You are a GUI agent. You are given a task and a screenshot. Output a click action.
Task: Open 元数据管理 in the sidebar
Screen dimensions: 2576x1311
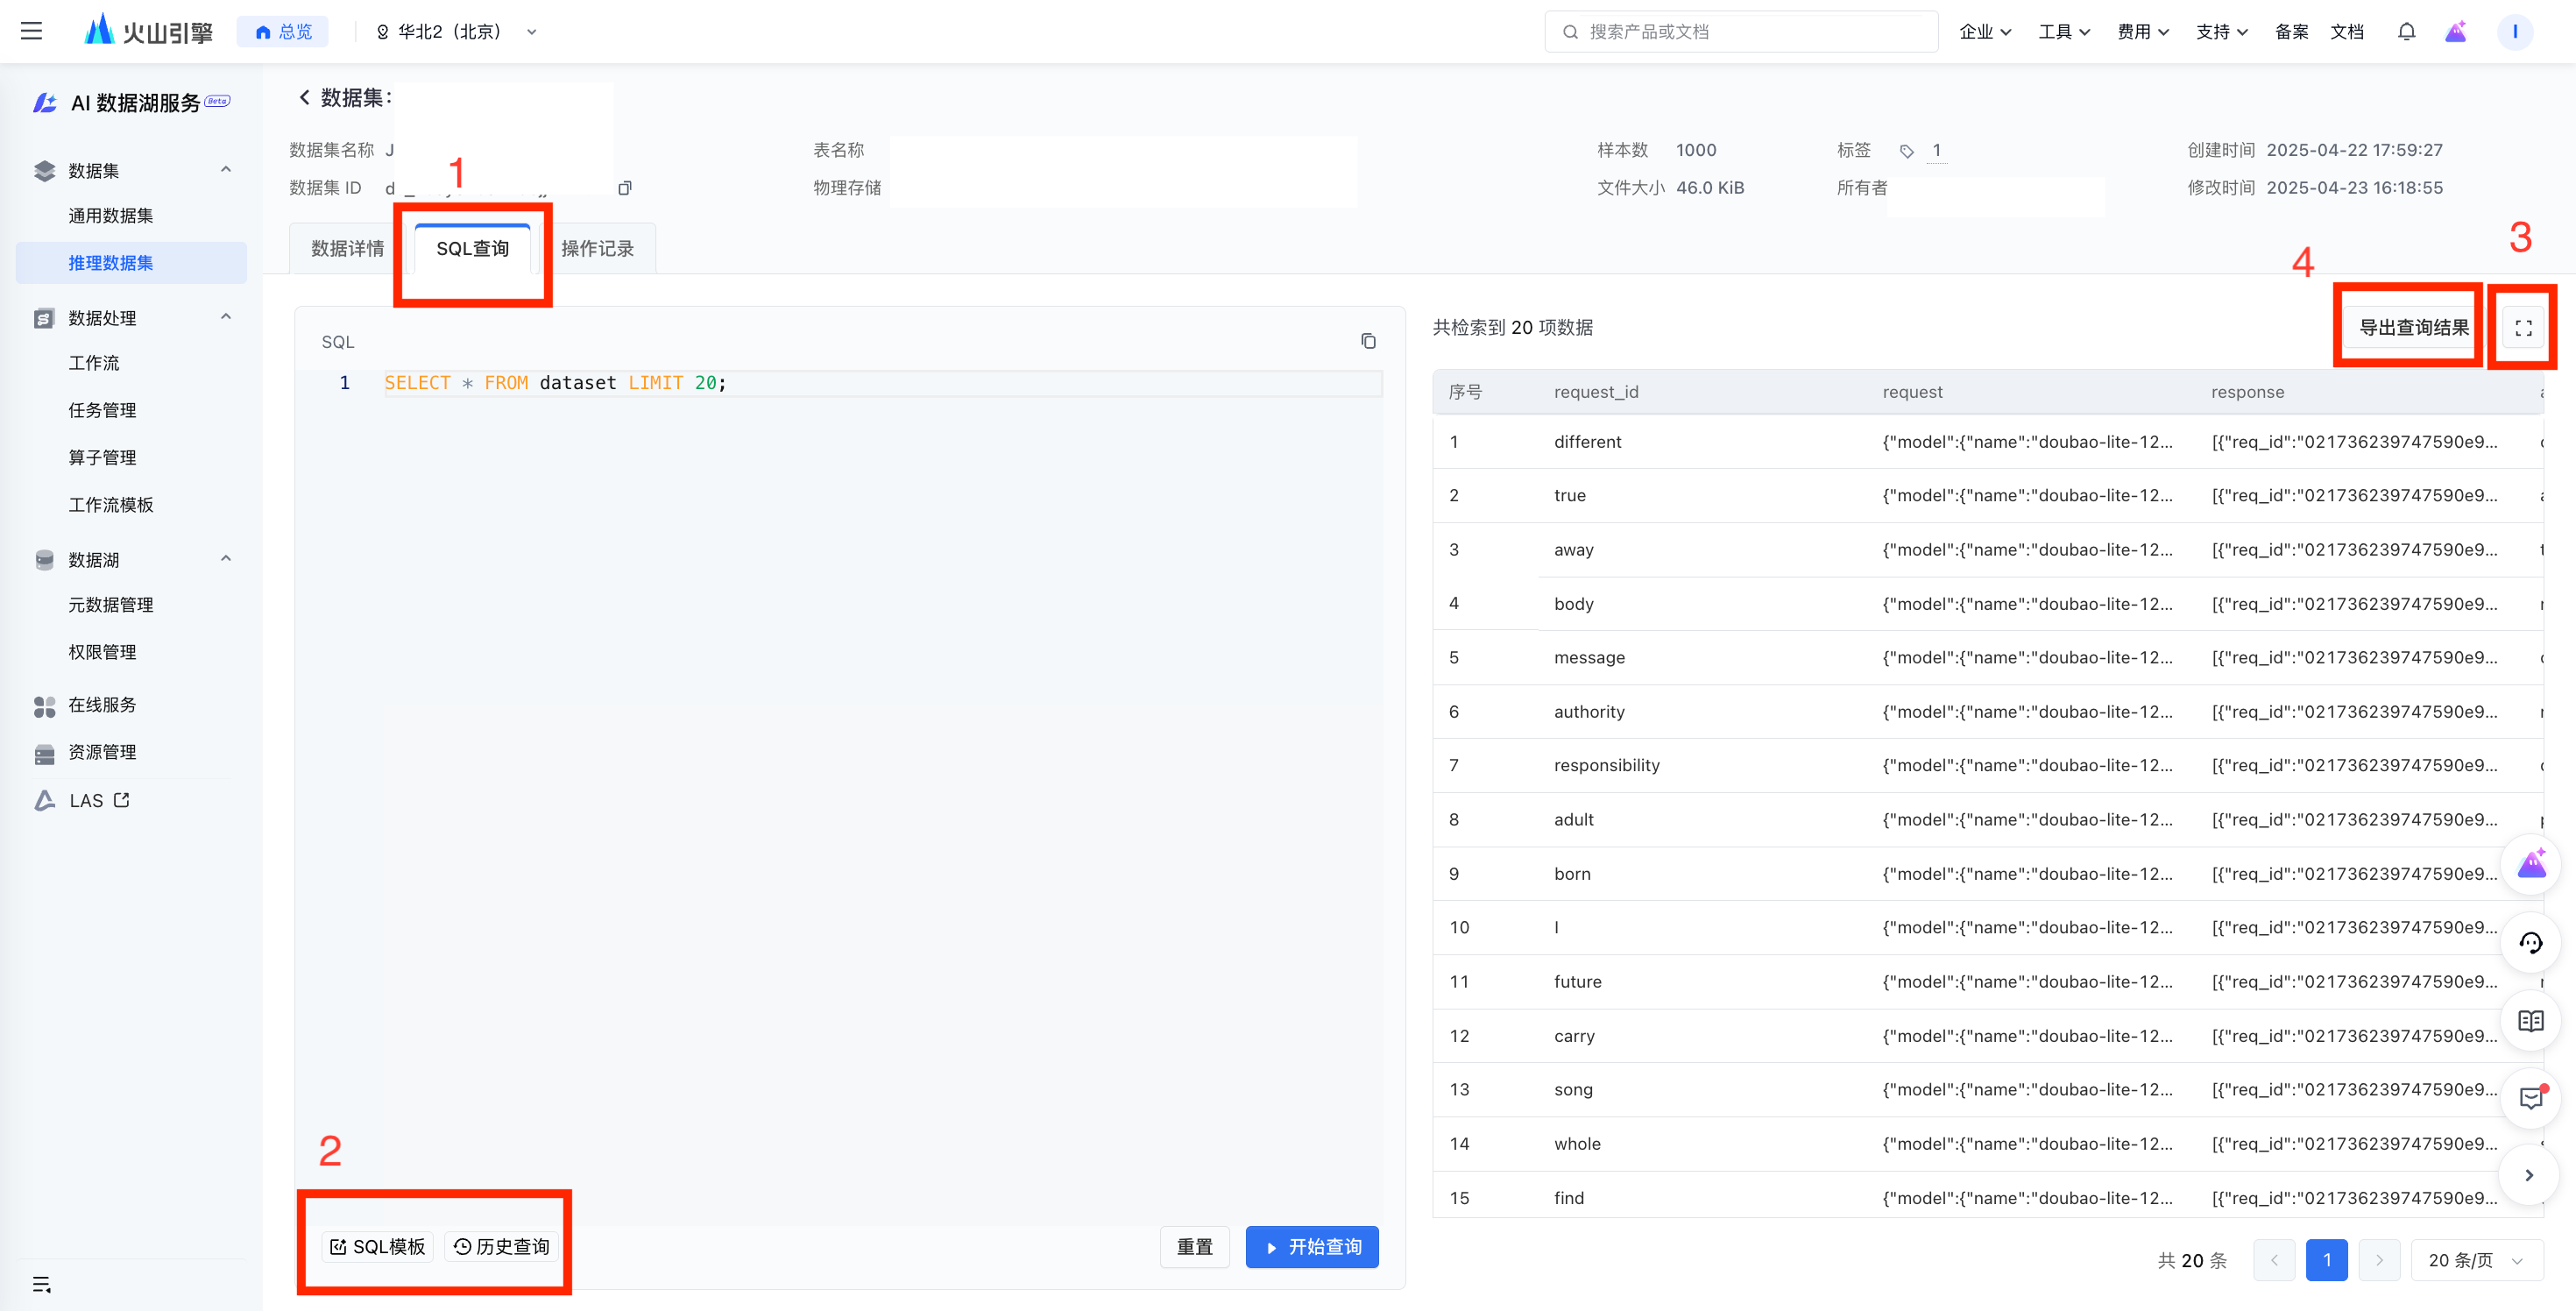point(110,604)
